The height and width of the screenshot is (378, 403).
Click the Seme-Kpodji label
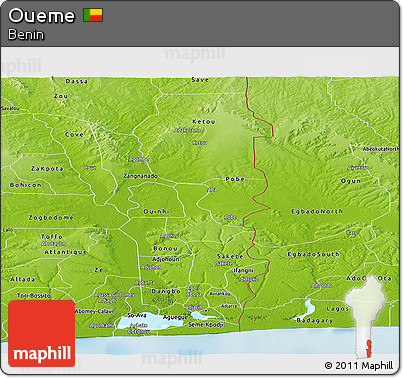(x=206, y=324)
